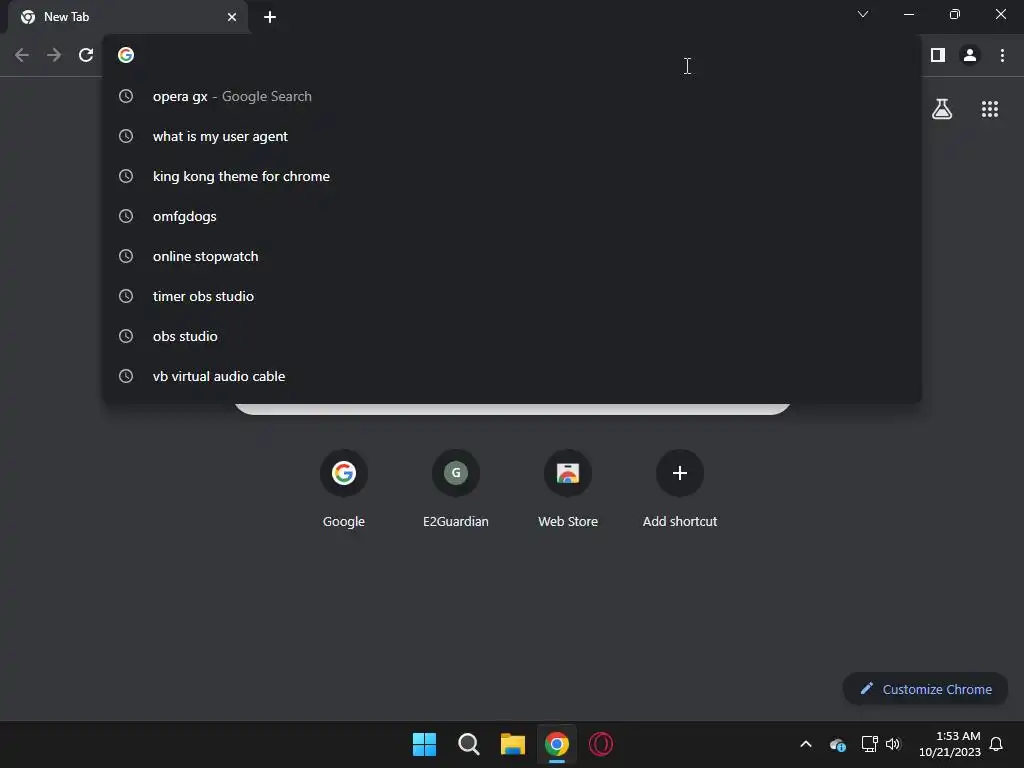This screenshot has width=1024, height=768.
Task: Open the notifications bell icon
Action: pos(996,744)
